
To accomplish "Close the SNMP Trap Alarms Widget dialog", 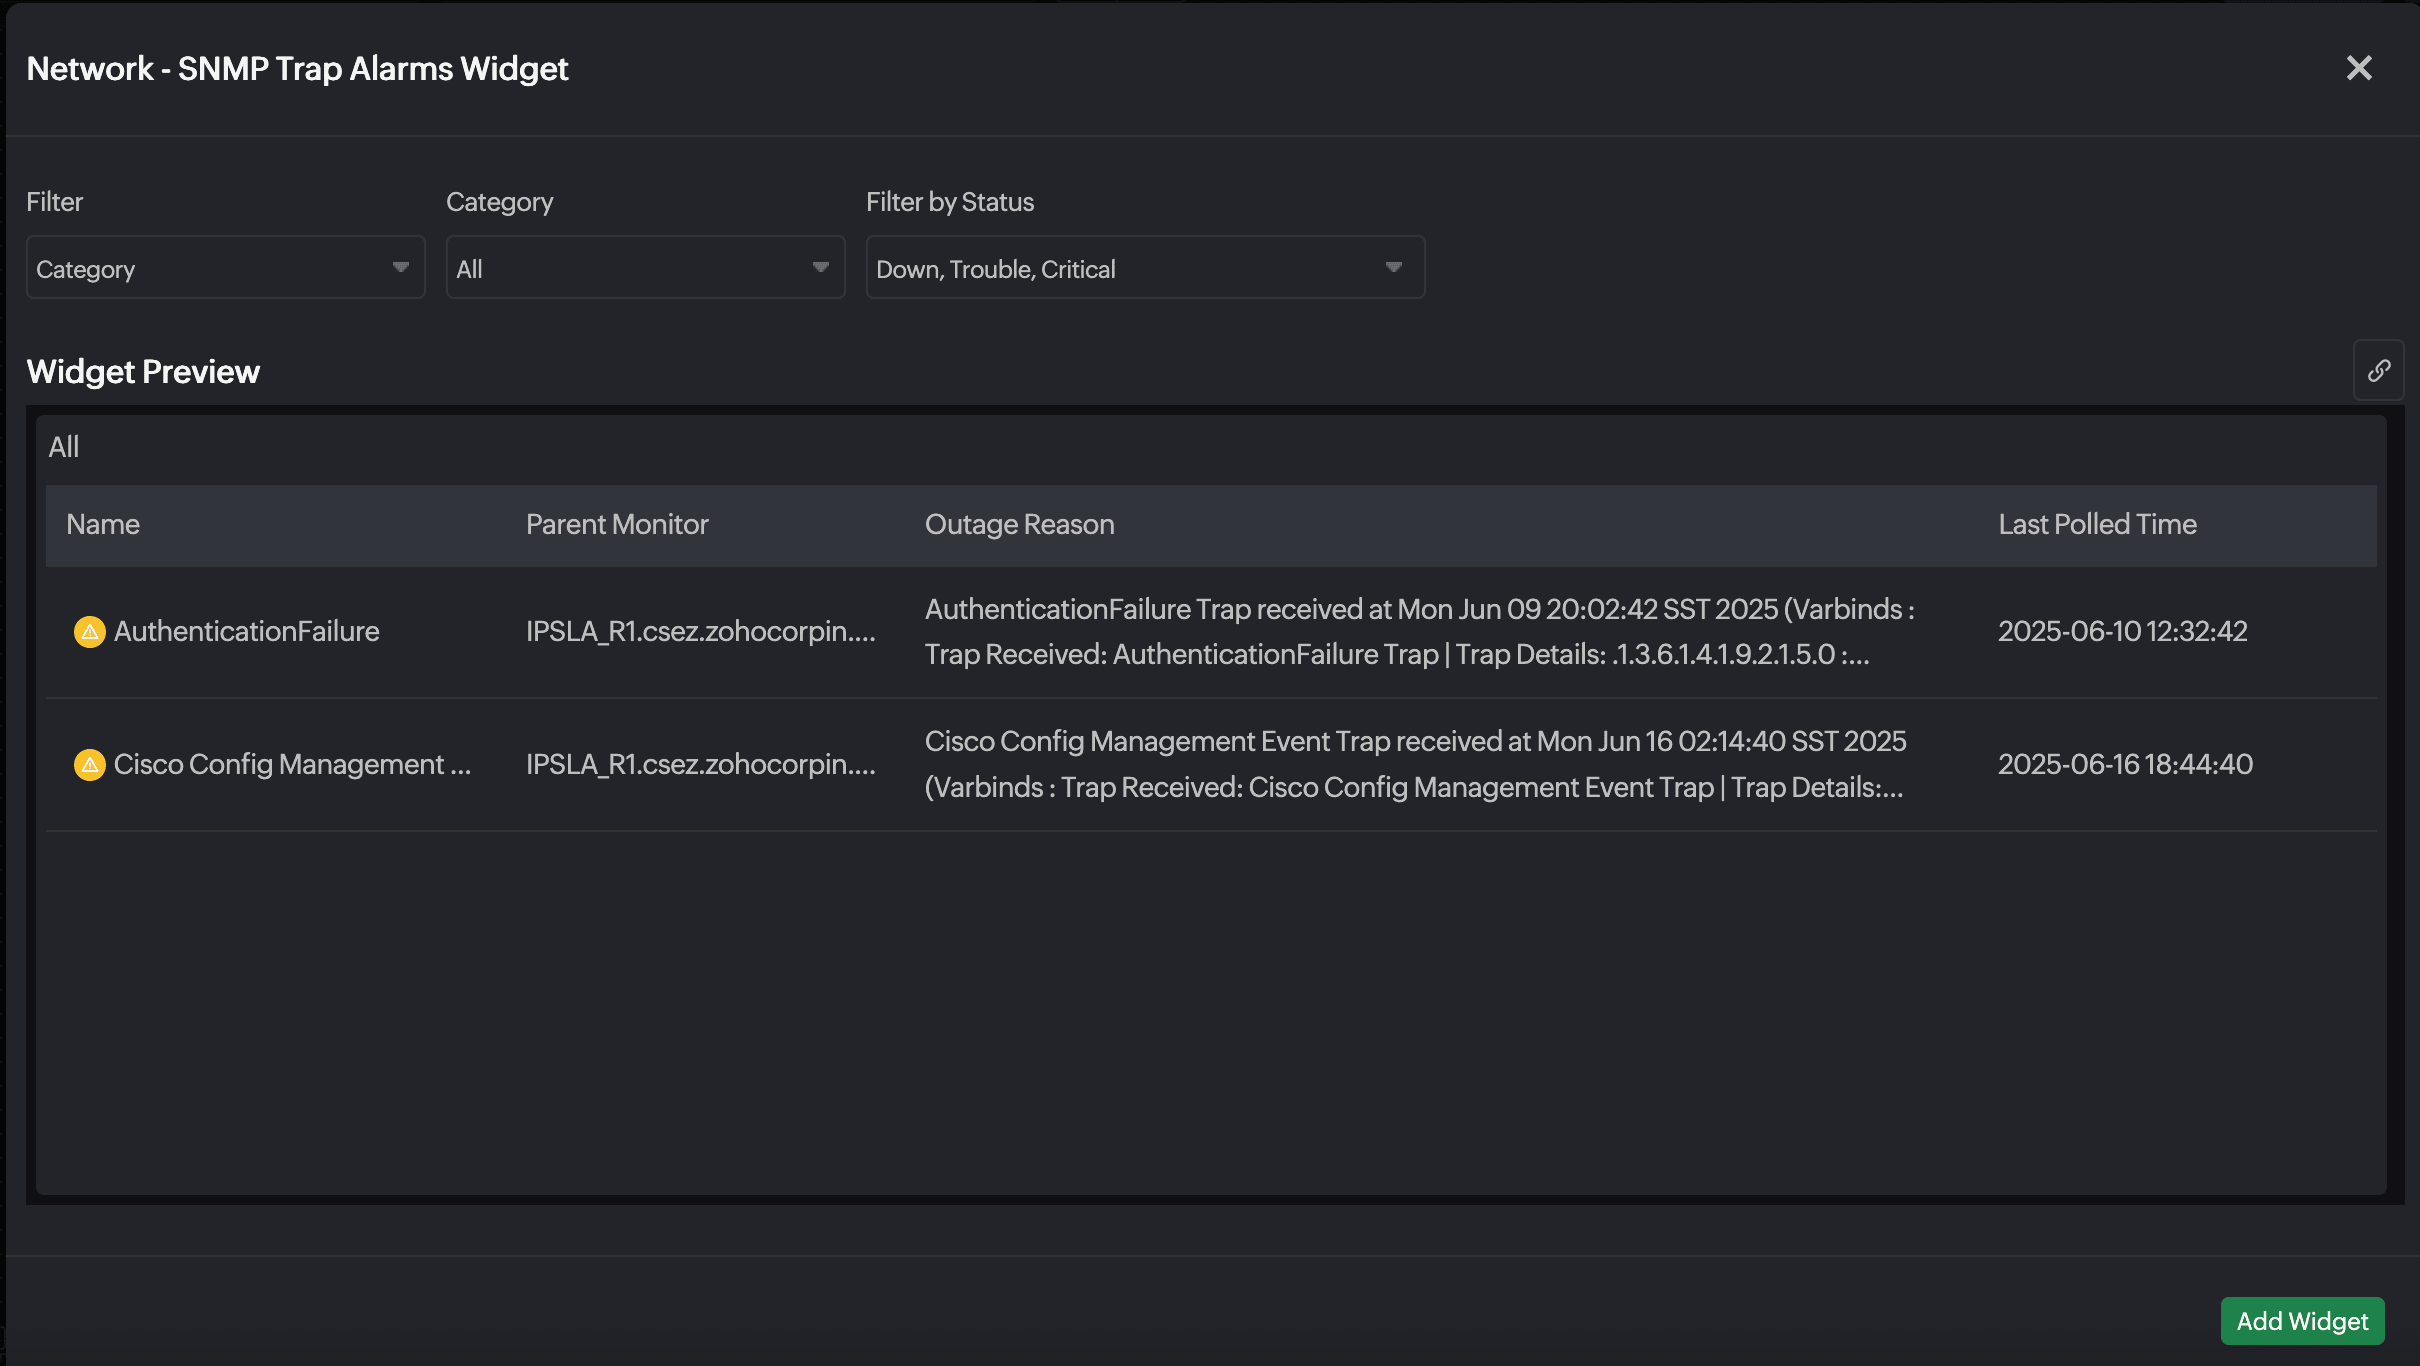I will click(2359, 68).
